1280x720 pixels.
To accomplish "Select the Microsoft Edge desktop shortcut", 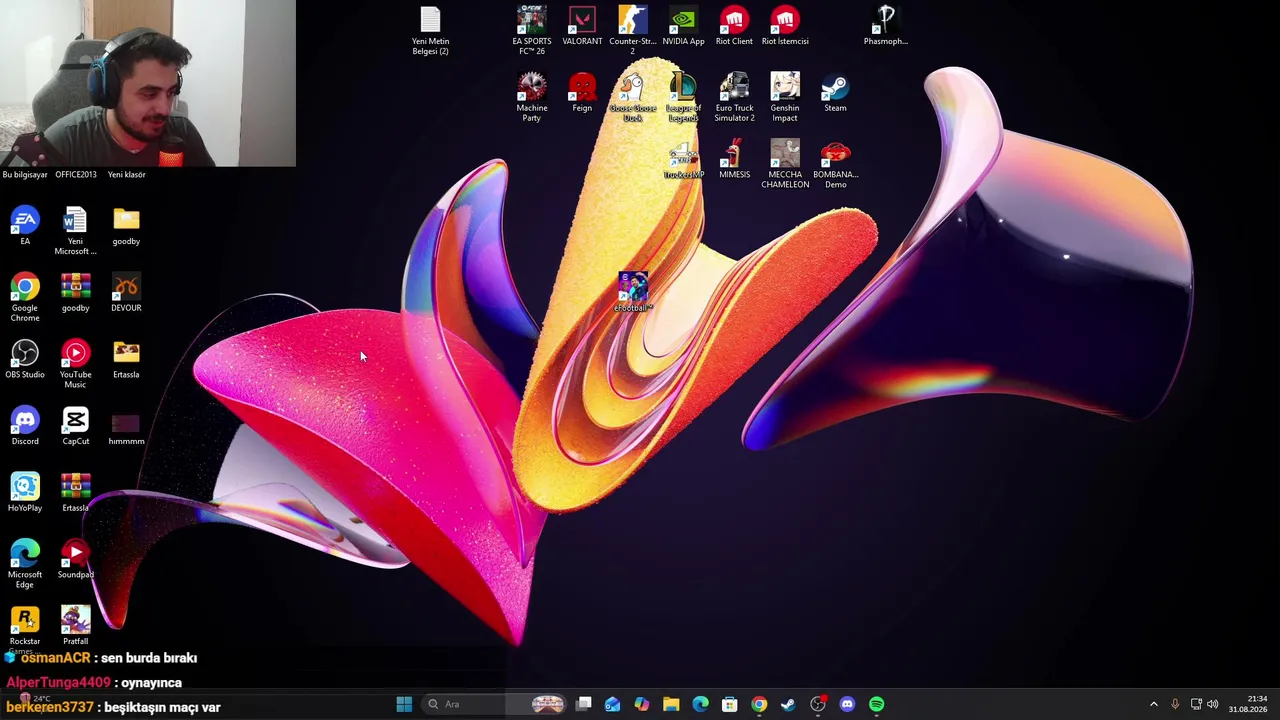I will click(x=25, y=564).
